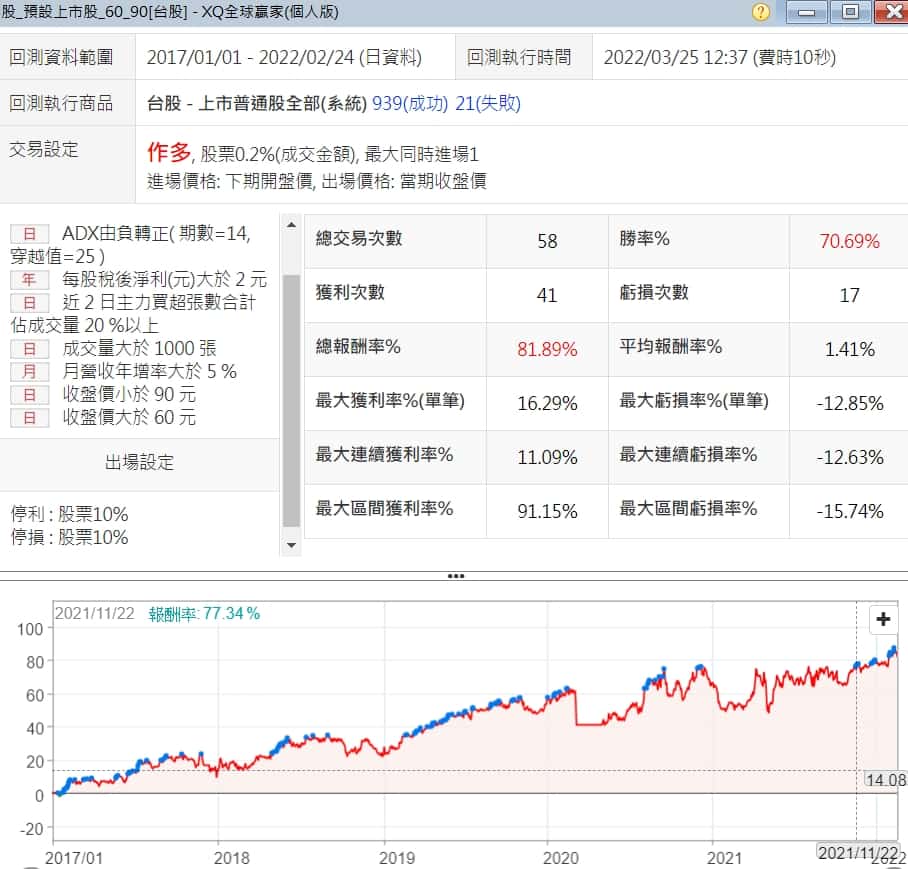The width and height of the screenshot is (908, 869).
Task: Click 日 badge beside 成交量大於 1000 張
Action: [x=29, y=349]
